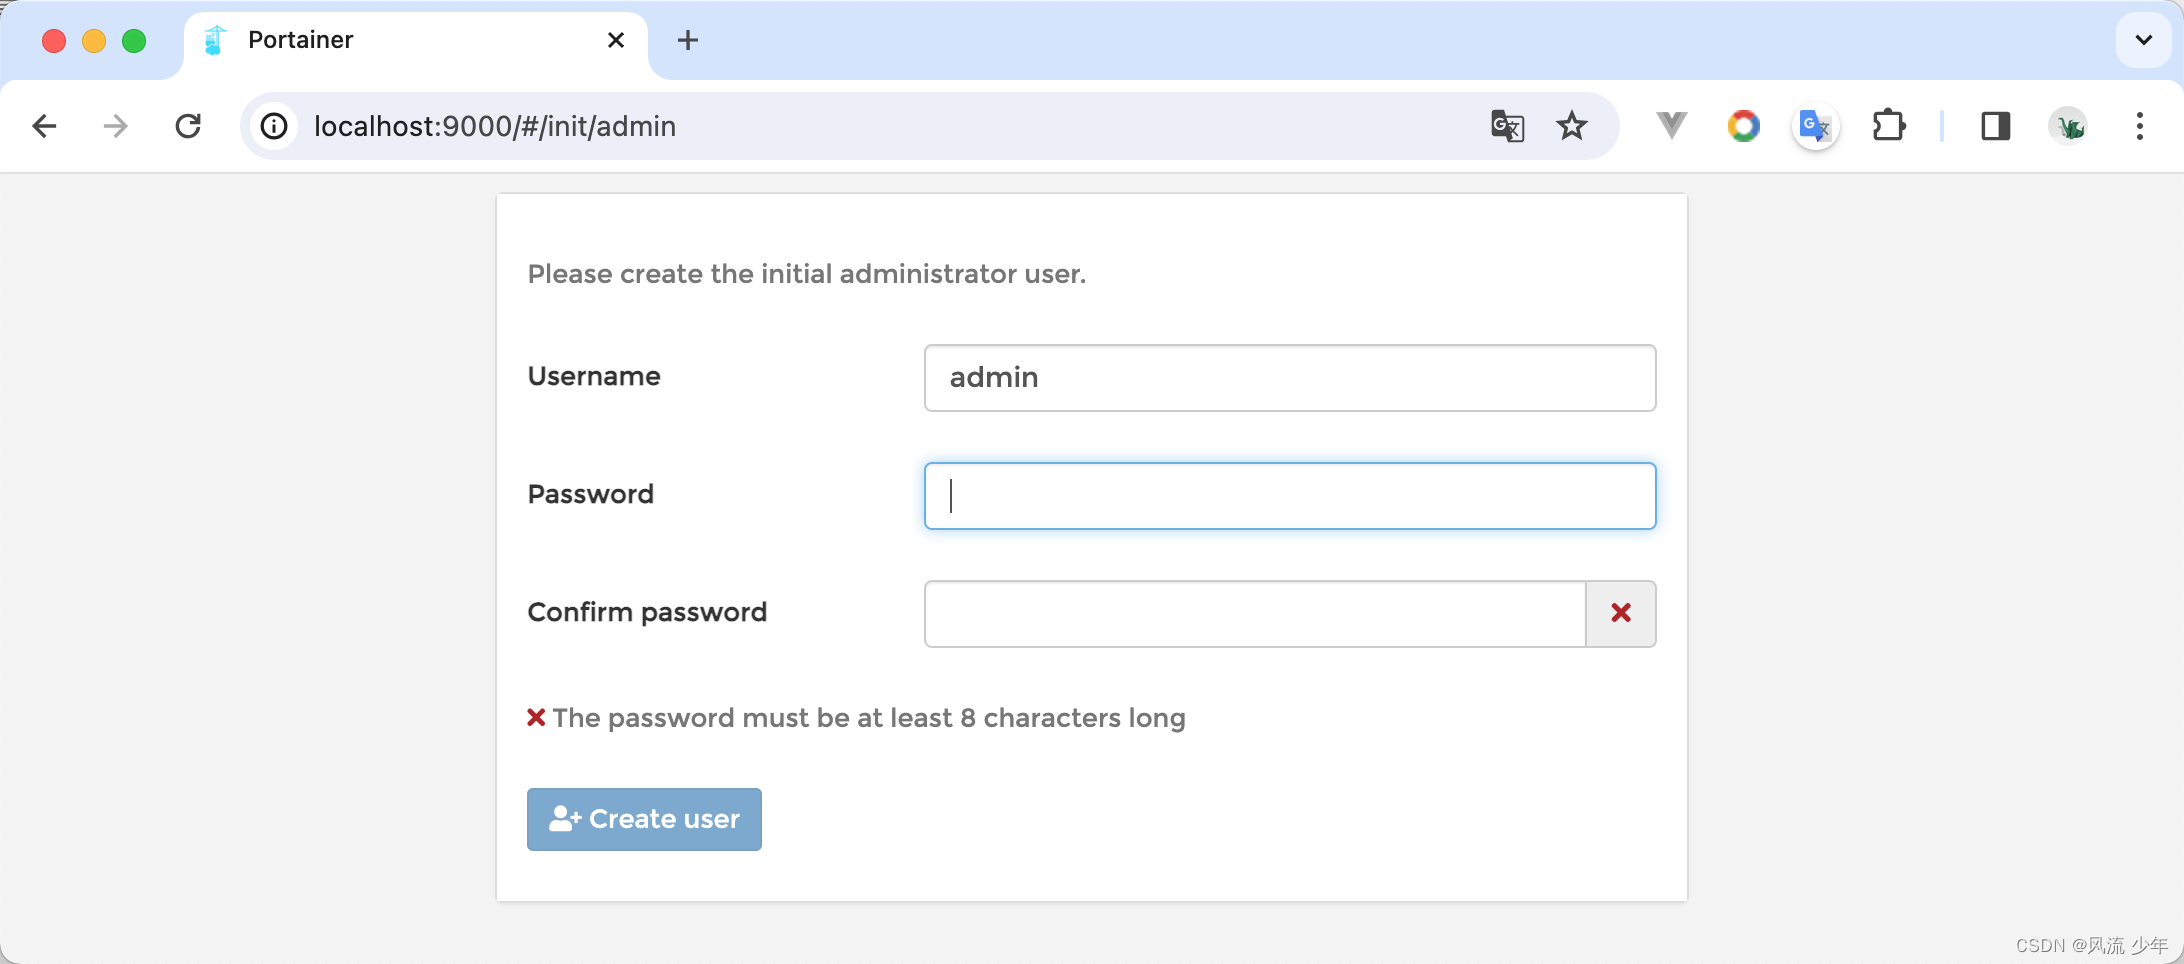Maximize the browser window with green button
Viewport: 2184px width, 964px height.
pyautogui.click(x=134, y=41)
